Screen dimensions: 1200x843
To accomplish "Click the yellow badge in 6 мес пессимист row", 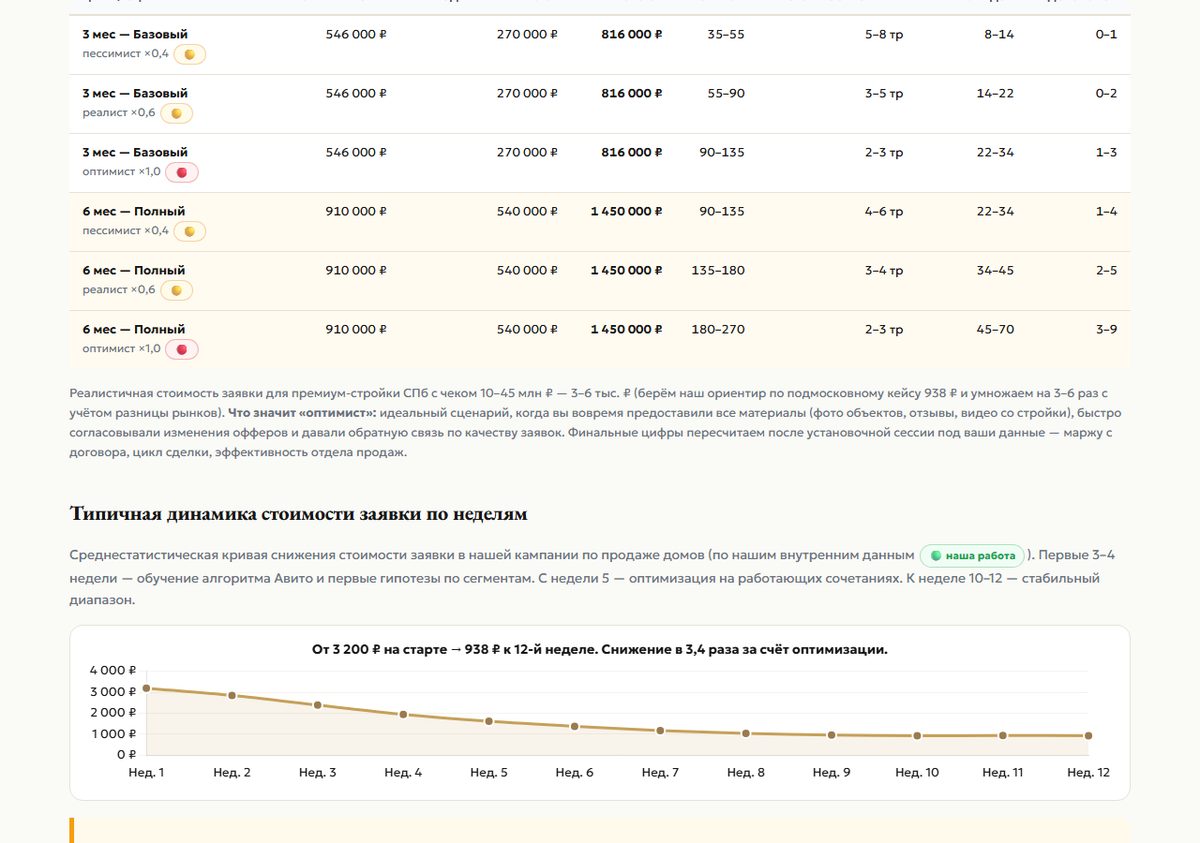I will click(190, 231).
